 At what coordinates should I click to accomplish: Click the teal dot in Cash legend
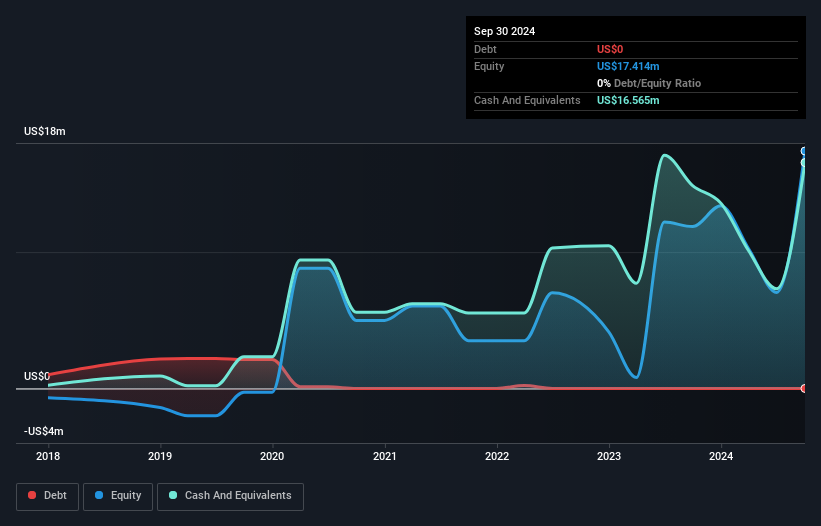173,495
